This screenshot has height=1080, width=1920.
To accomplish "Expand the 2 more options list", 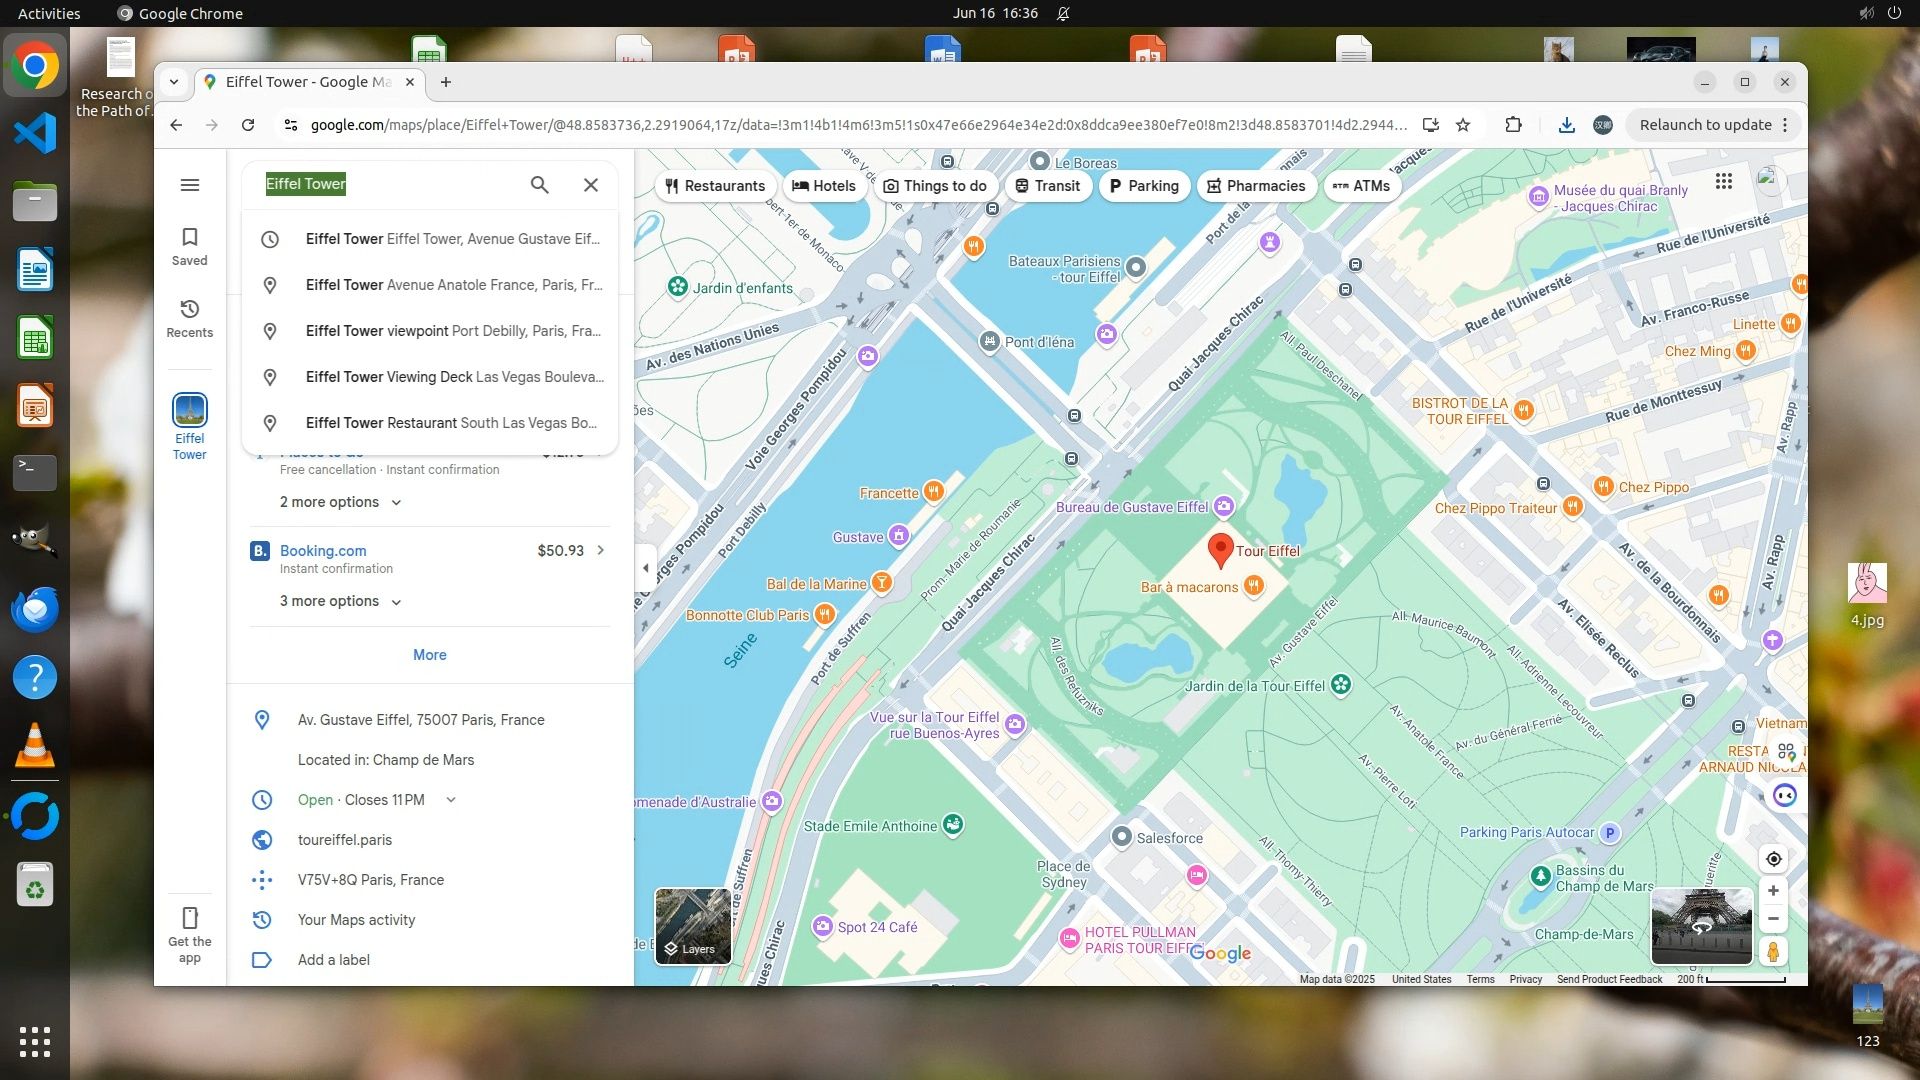I will pos(340,502).
